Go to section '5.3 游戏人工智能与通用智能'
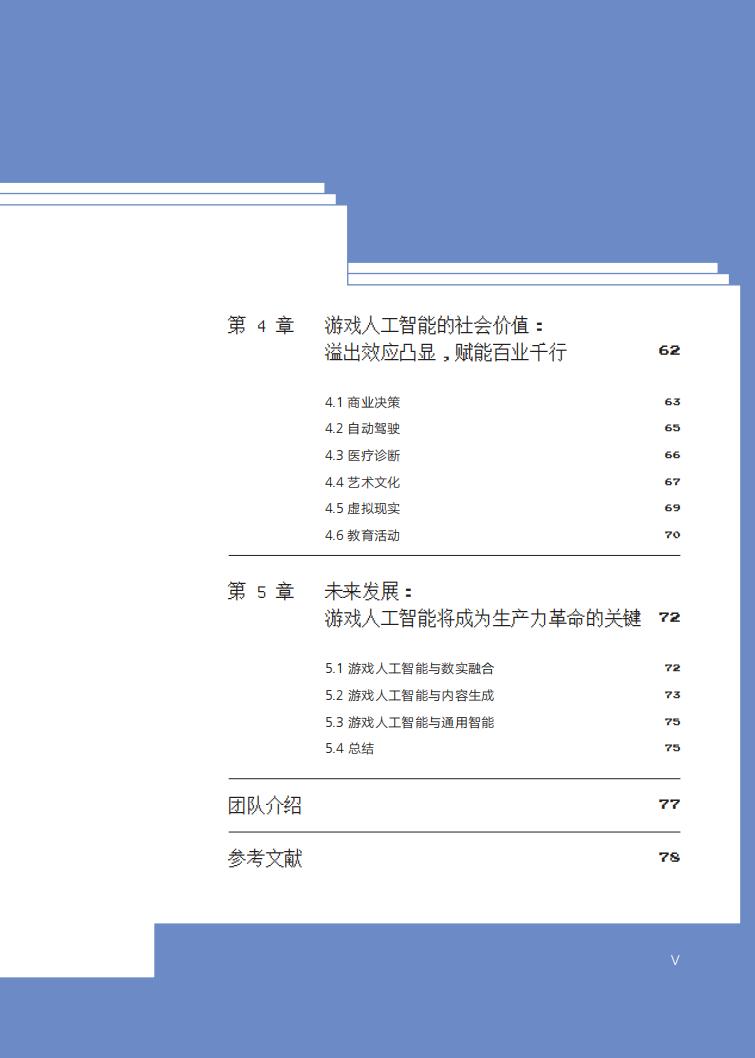Screen dimensions: 755x1058 click(410, 723)
